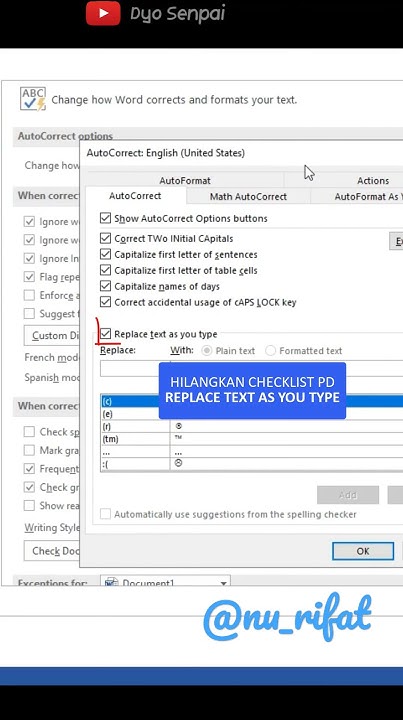403x720 pixels.
Task: Select the AutoCorrect tab
Action: pyautogui.click(x=135, y=196)
